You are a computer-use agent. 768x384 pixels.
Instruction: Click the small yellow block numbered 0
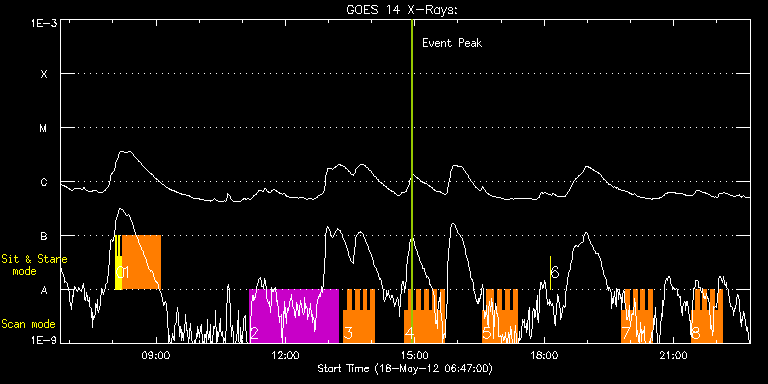[x=118, y=262]
